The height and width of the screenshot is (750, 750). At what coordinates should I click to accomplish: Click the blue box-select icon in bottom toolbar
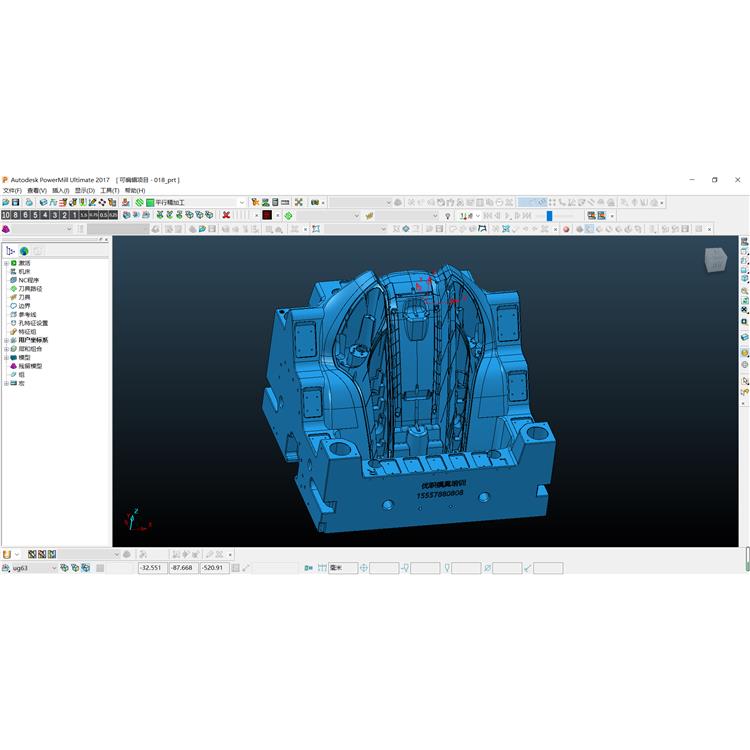tap(316, 229)
